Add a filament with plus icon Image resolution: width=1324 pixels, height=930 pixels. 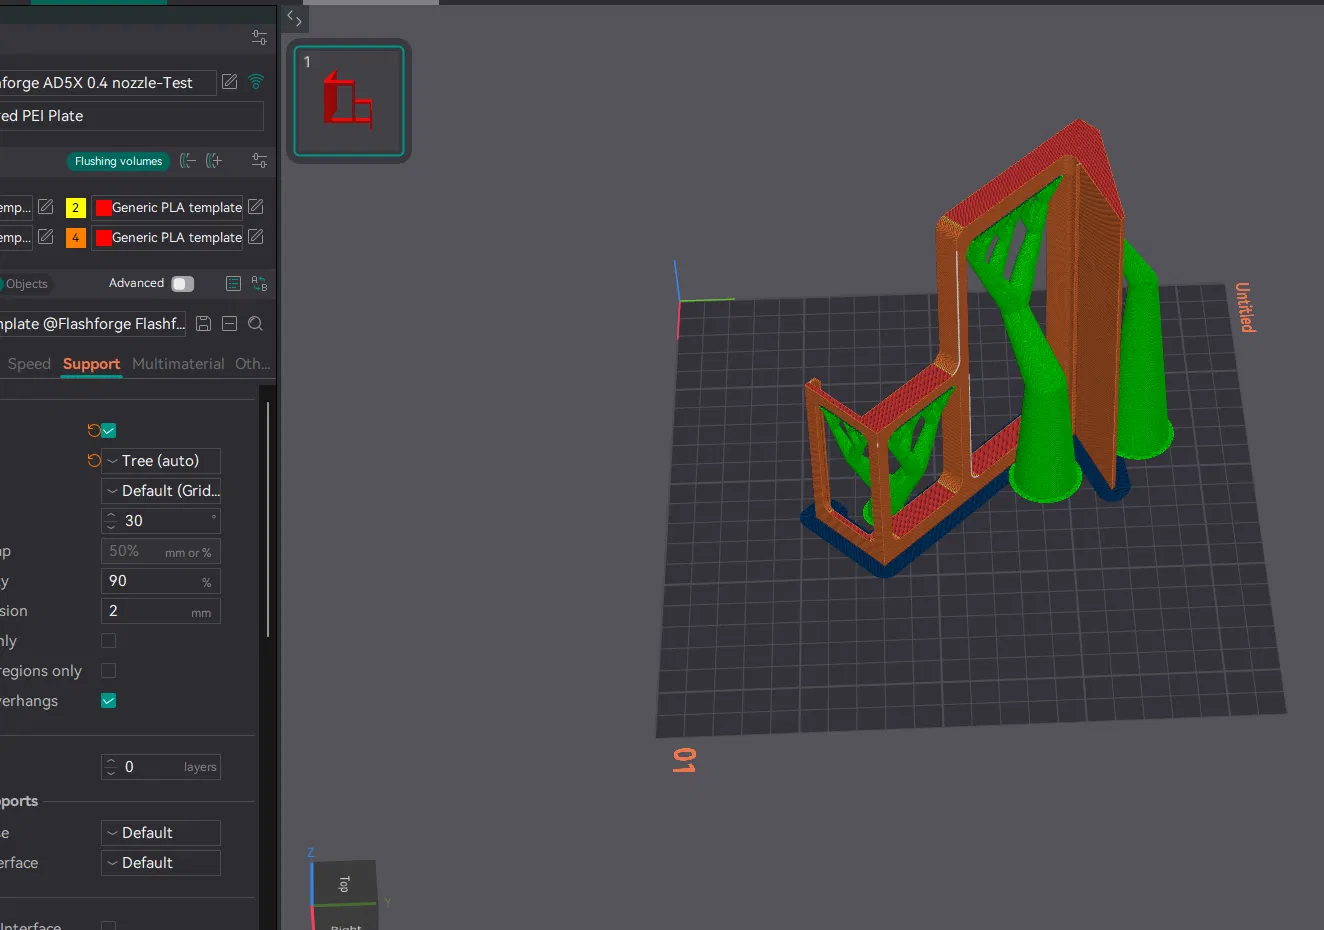[x=213, y=161]
